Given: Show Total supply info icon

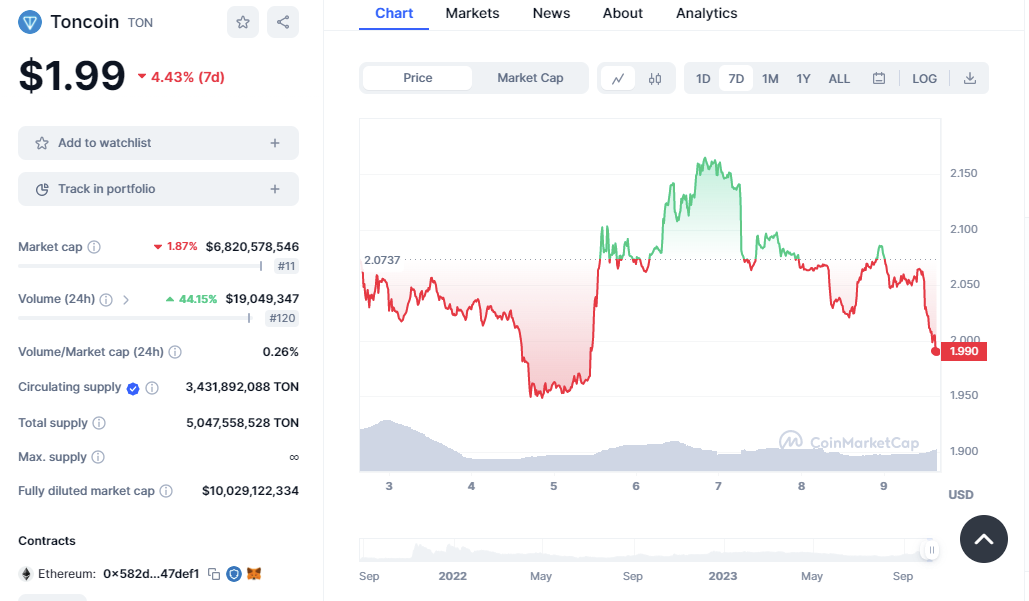Looking at the screenshot, I should click(99, 423).
